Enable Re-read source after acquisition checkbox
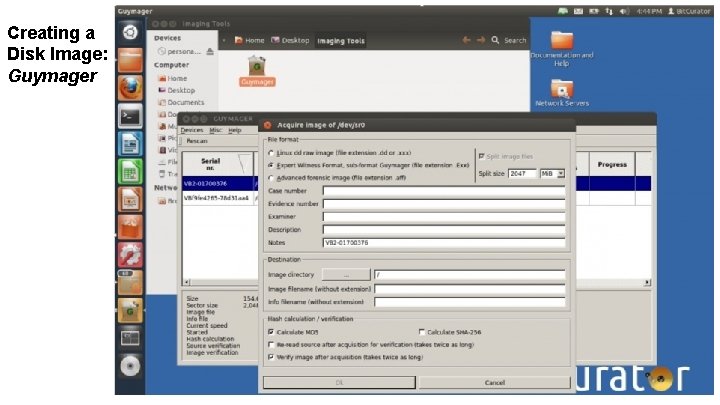Screen dimensions: 720x405 tap(271, 344)
